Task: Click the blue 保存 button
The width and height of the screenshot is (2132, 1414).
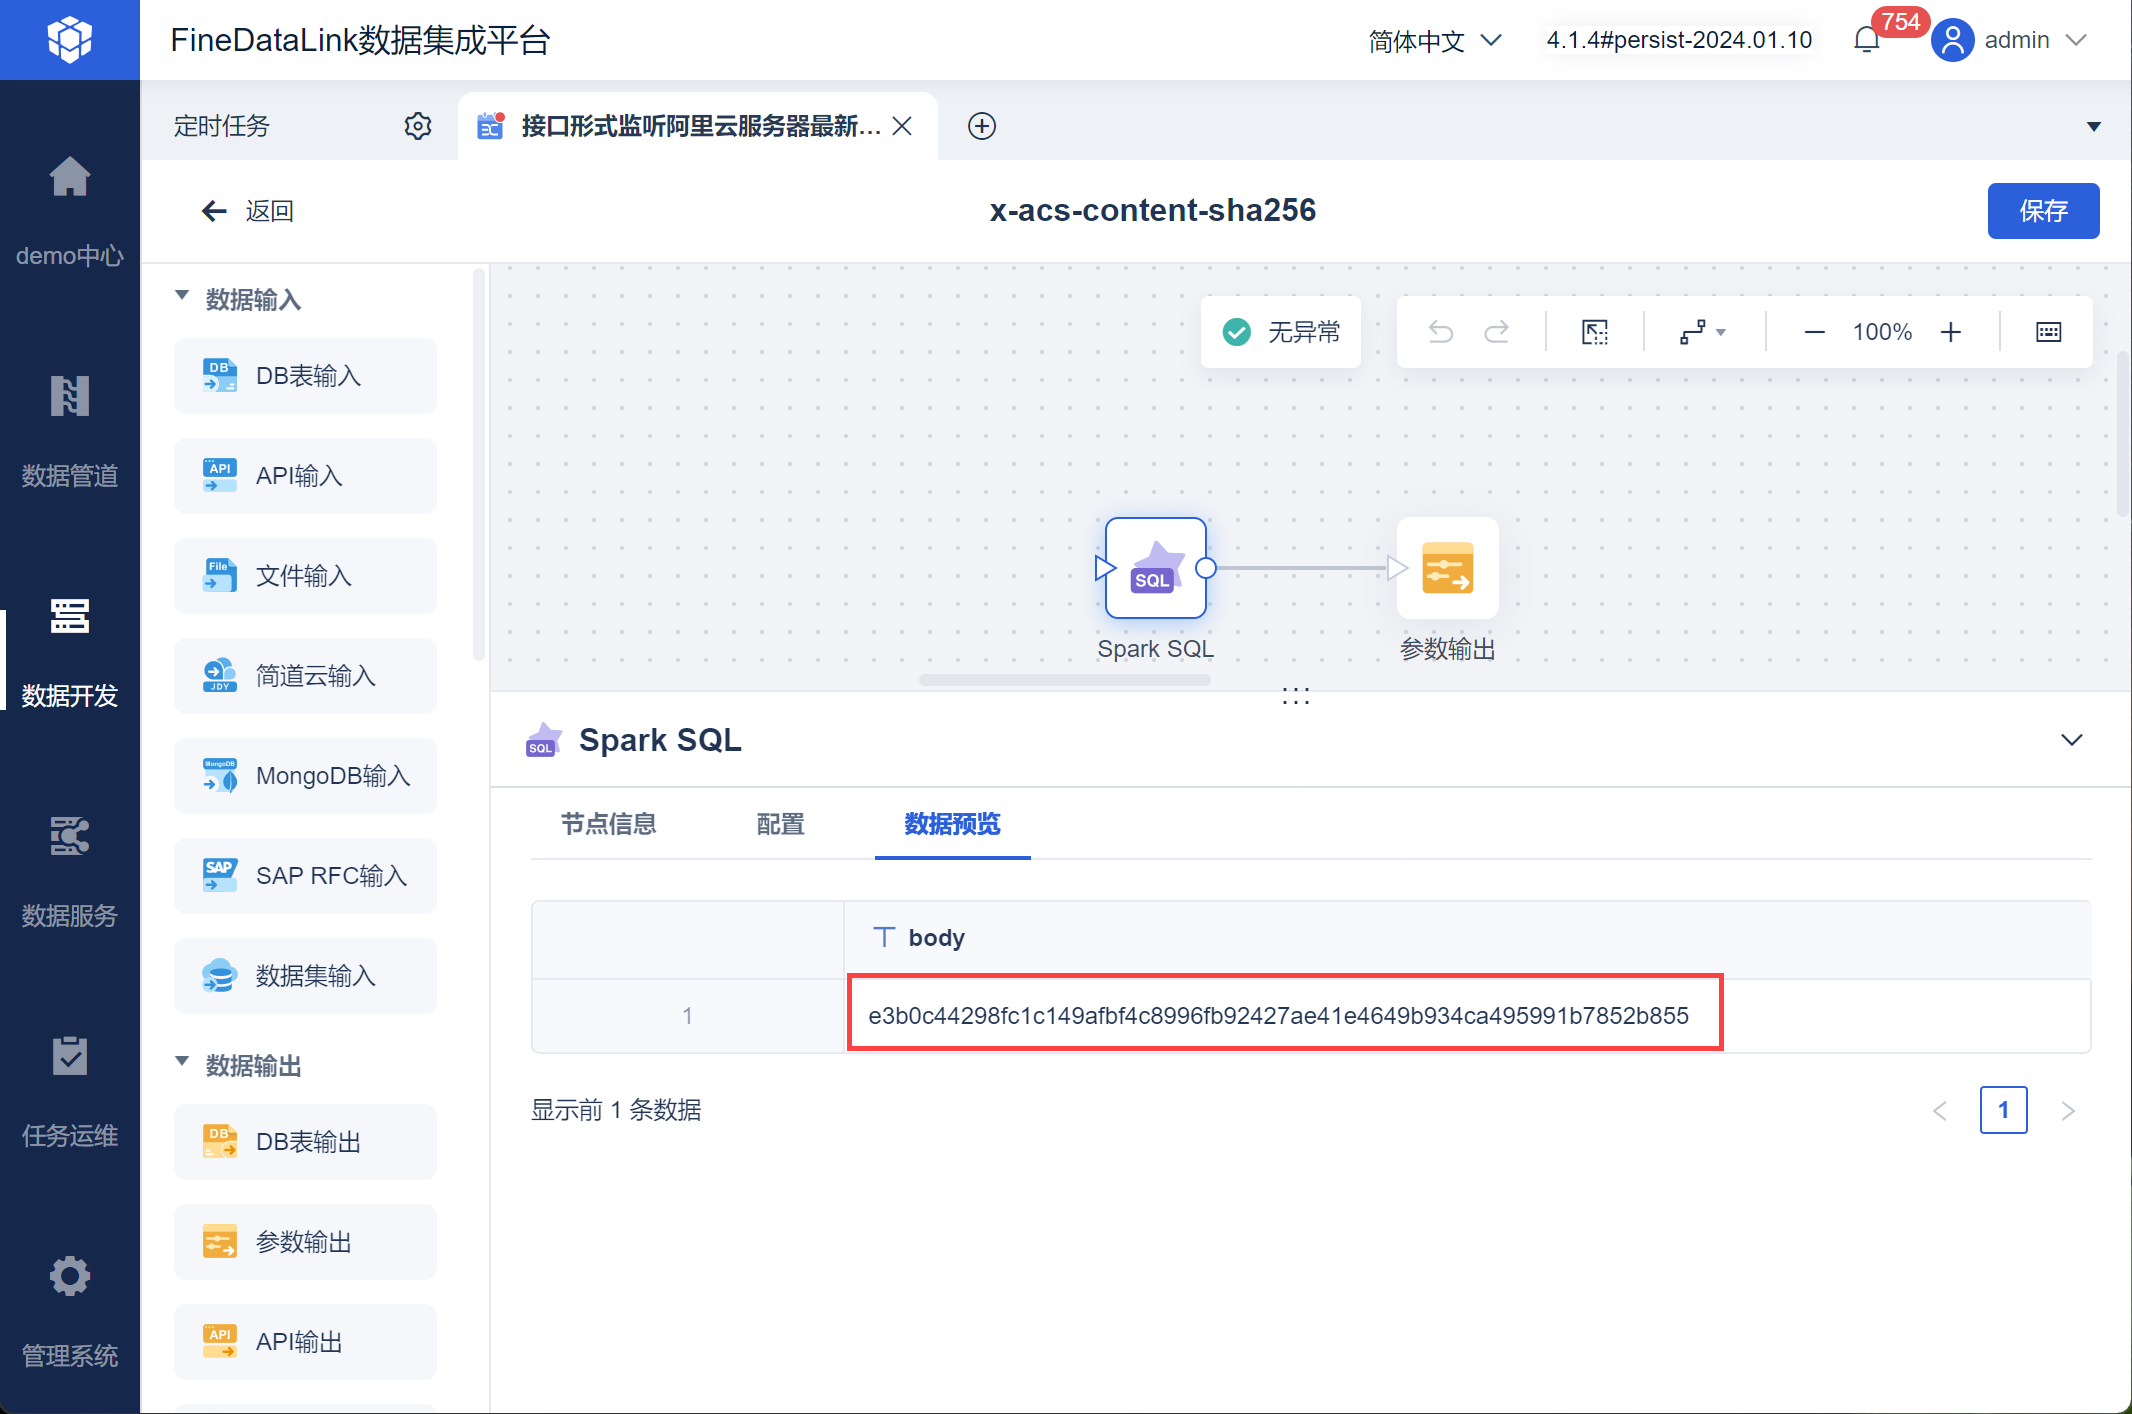Action: [2042, 211]
